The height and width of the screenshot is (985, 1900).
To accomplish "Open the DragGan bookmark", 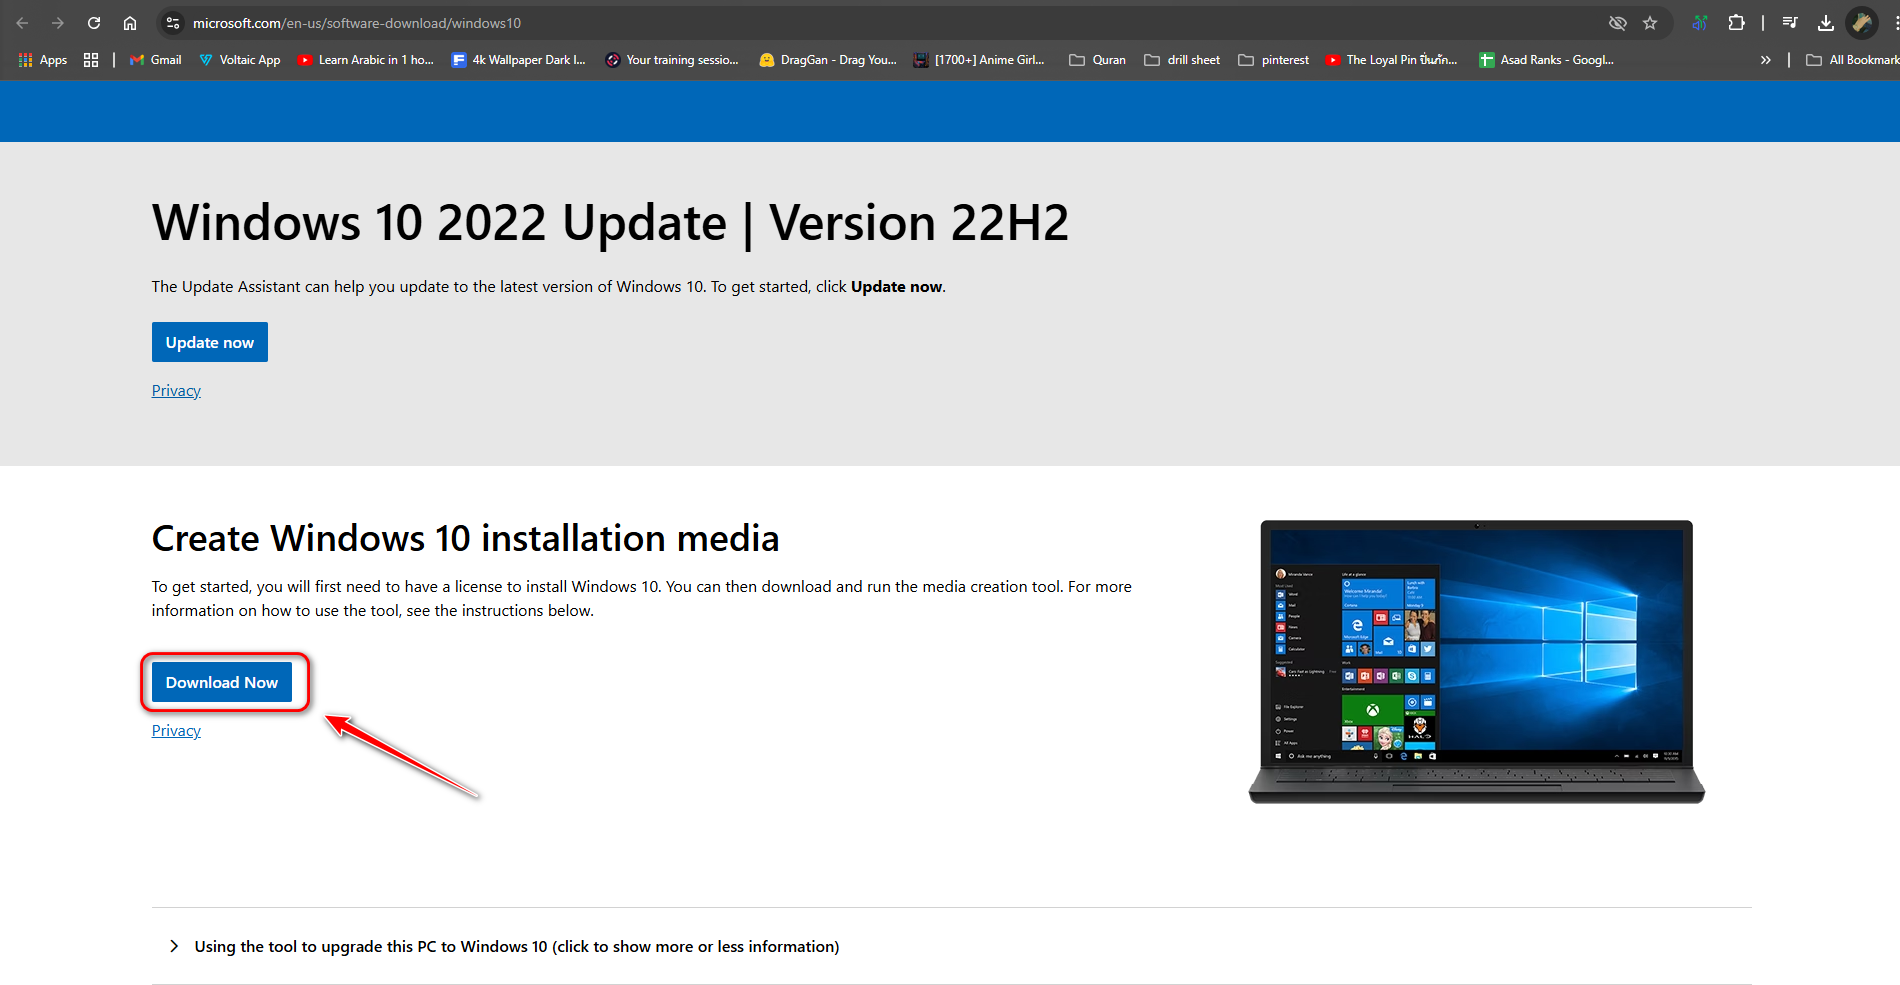I will coord(828,60).
